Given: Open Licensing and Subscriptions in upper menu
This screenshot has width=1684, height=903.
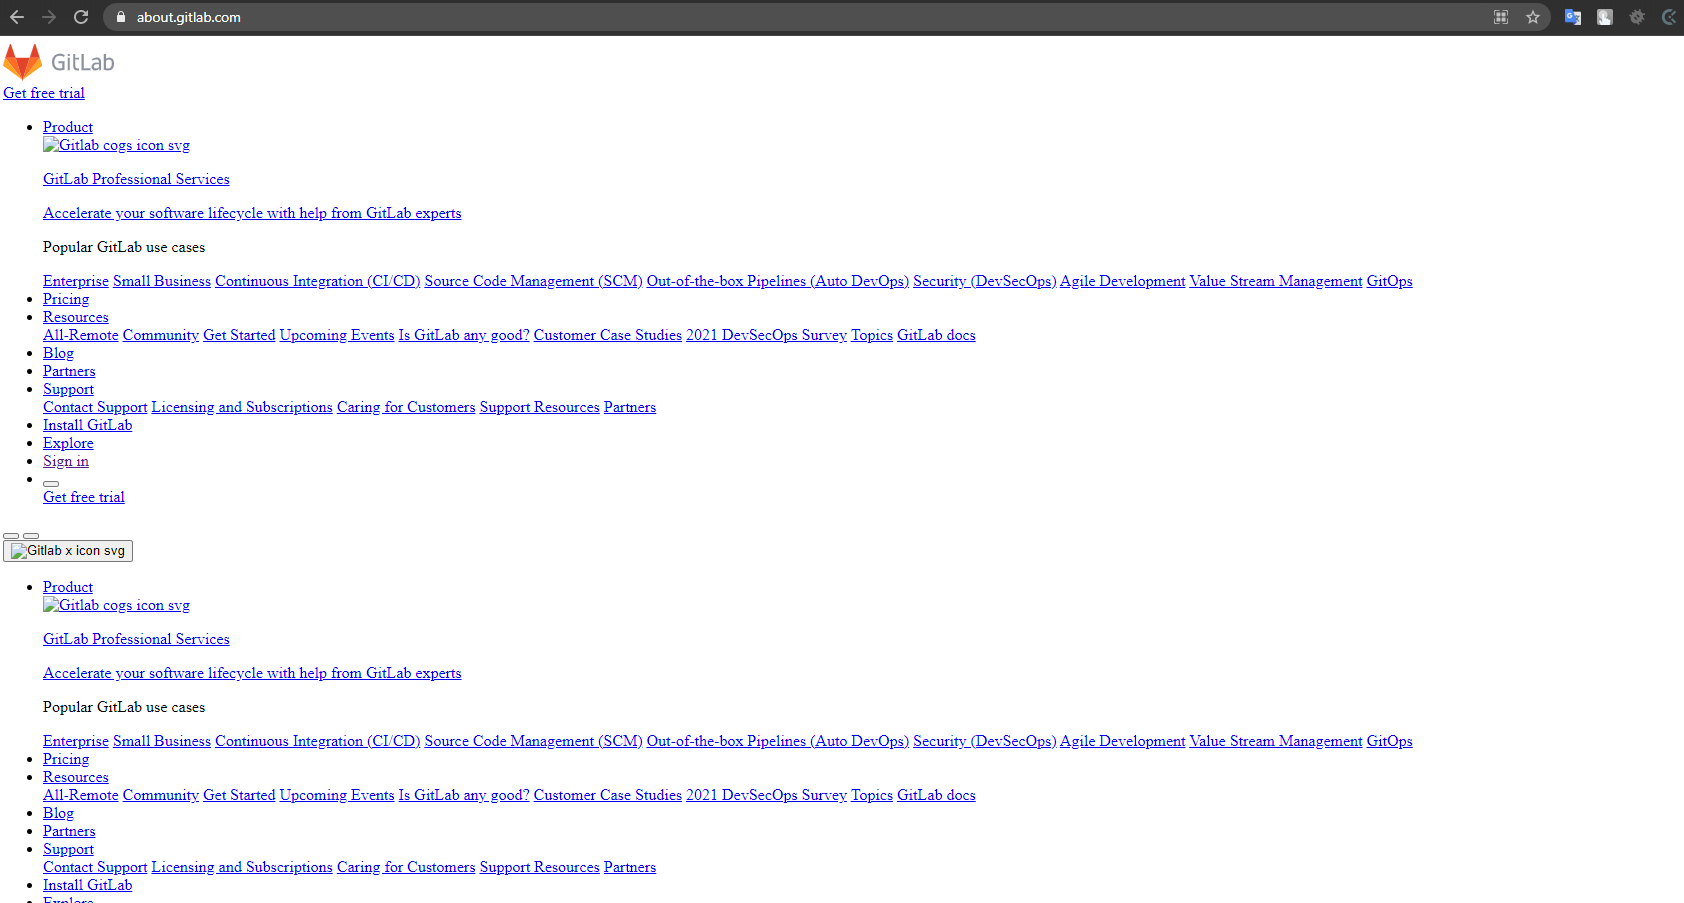Looking at the screenshot, I should (x=242, y=407).
